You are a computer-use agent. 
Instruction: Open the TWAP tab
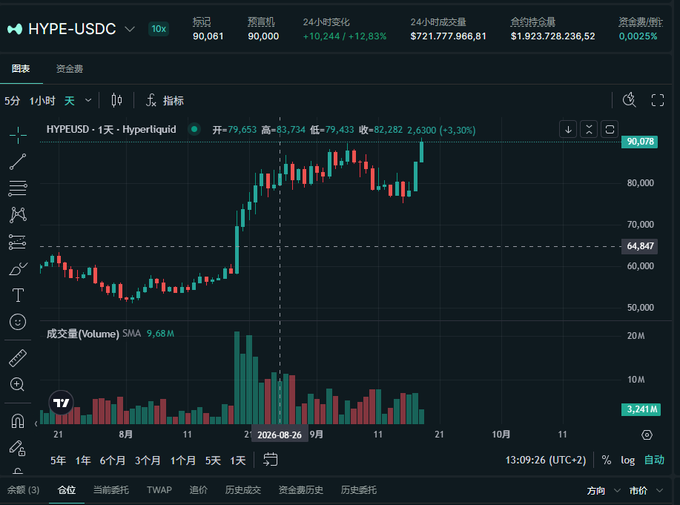click(x=159, y=490)
